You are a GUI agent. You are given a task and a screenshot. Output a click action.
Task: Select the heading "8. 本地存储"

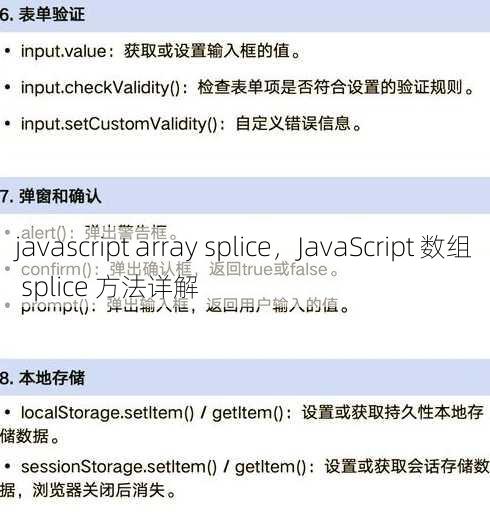[42, 378]
